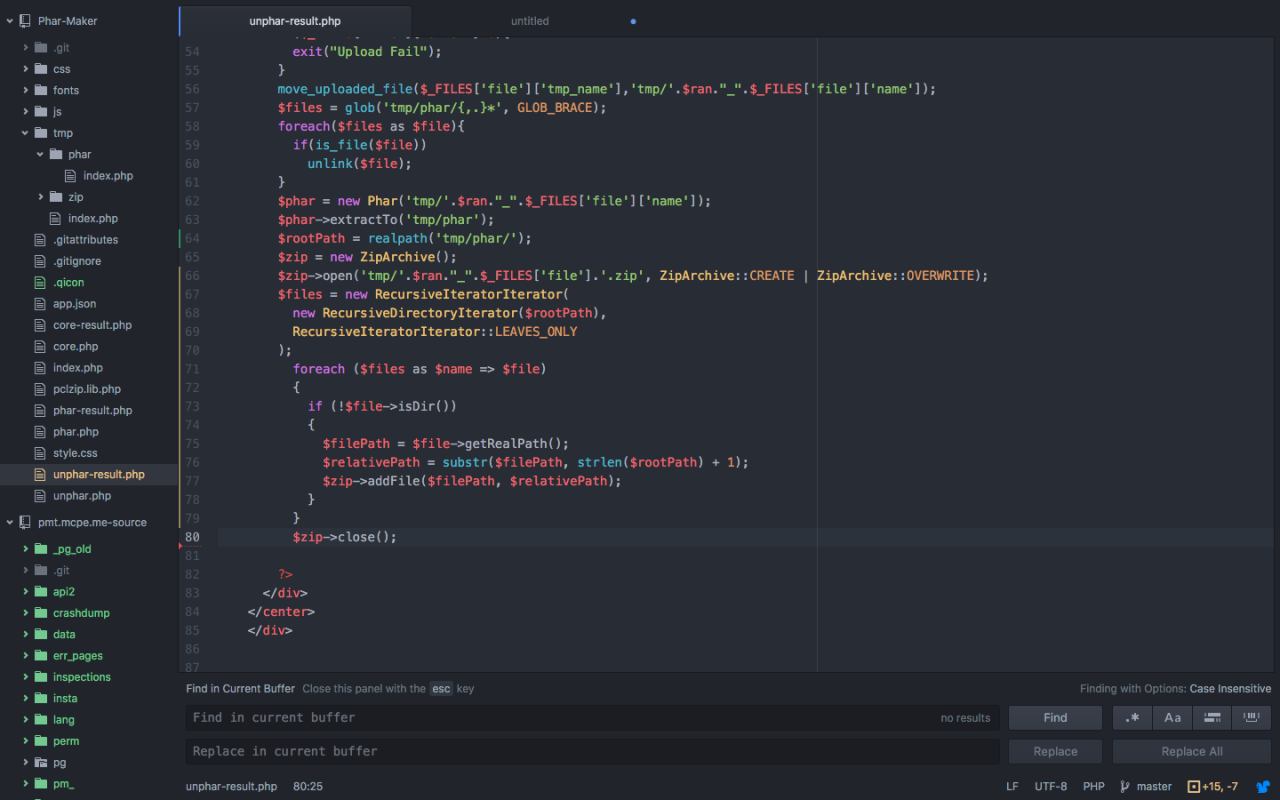
Task: Click file icon beside style.css
Action: coord(41,453)
